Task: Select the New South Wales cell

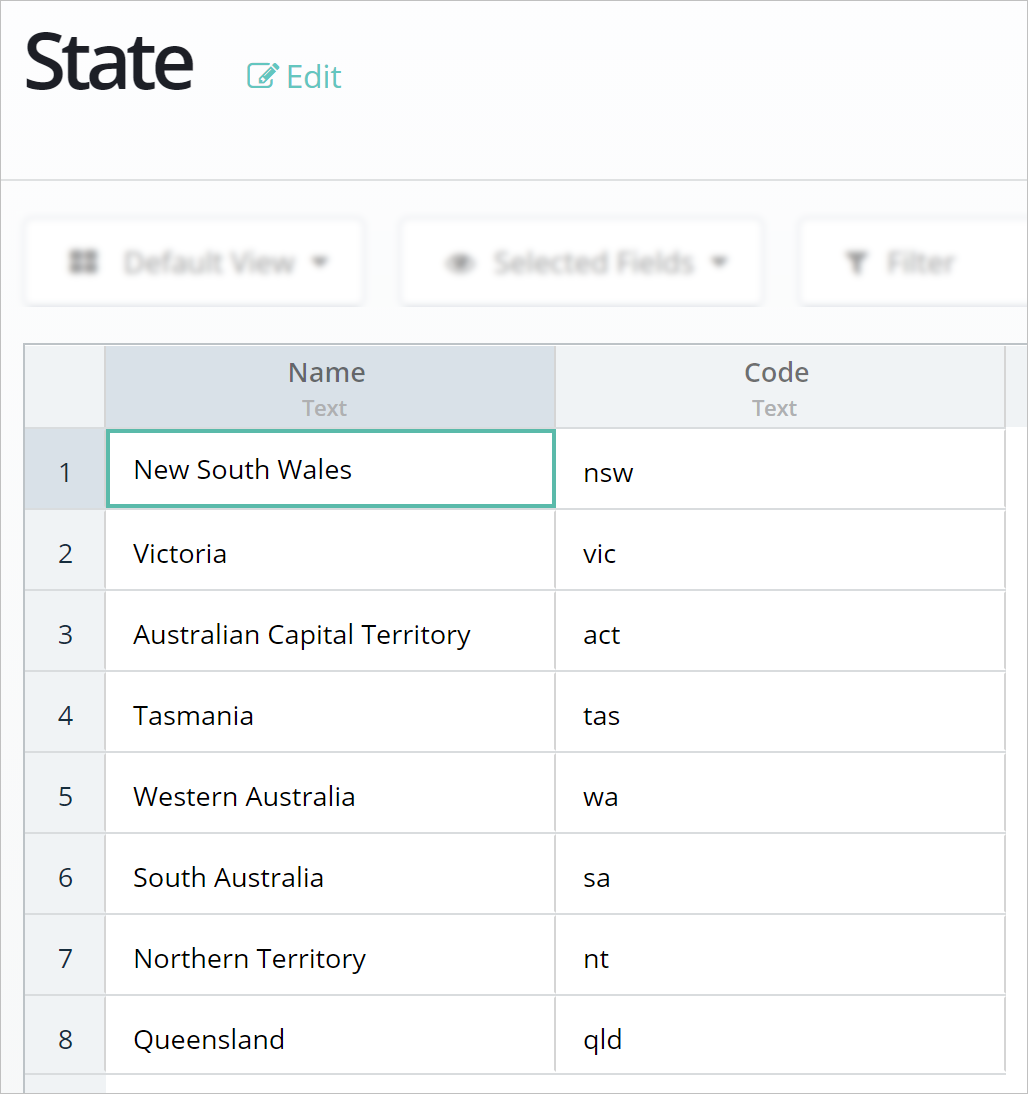Action: 329,470
